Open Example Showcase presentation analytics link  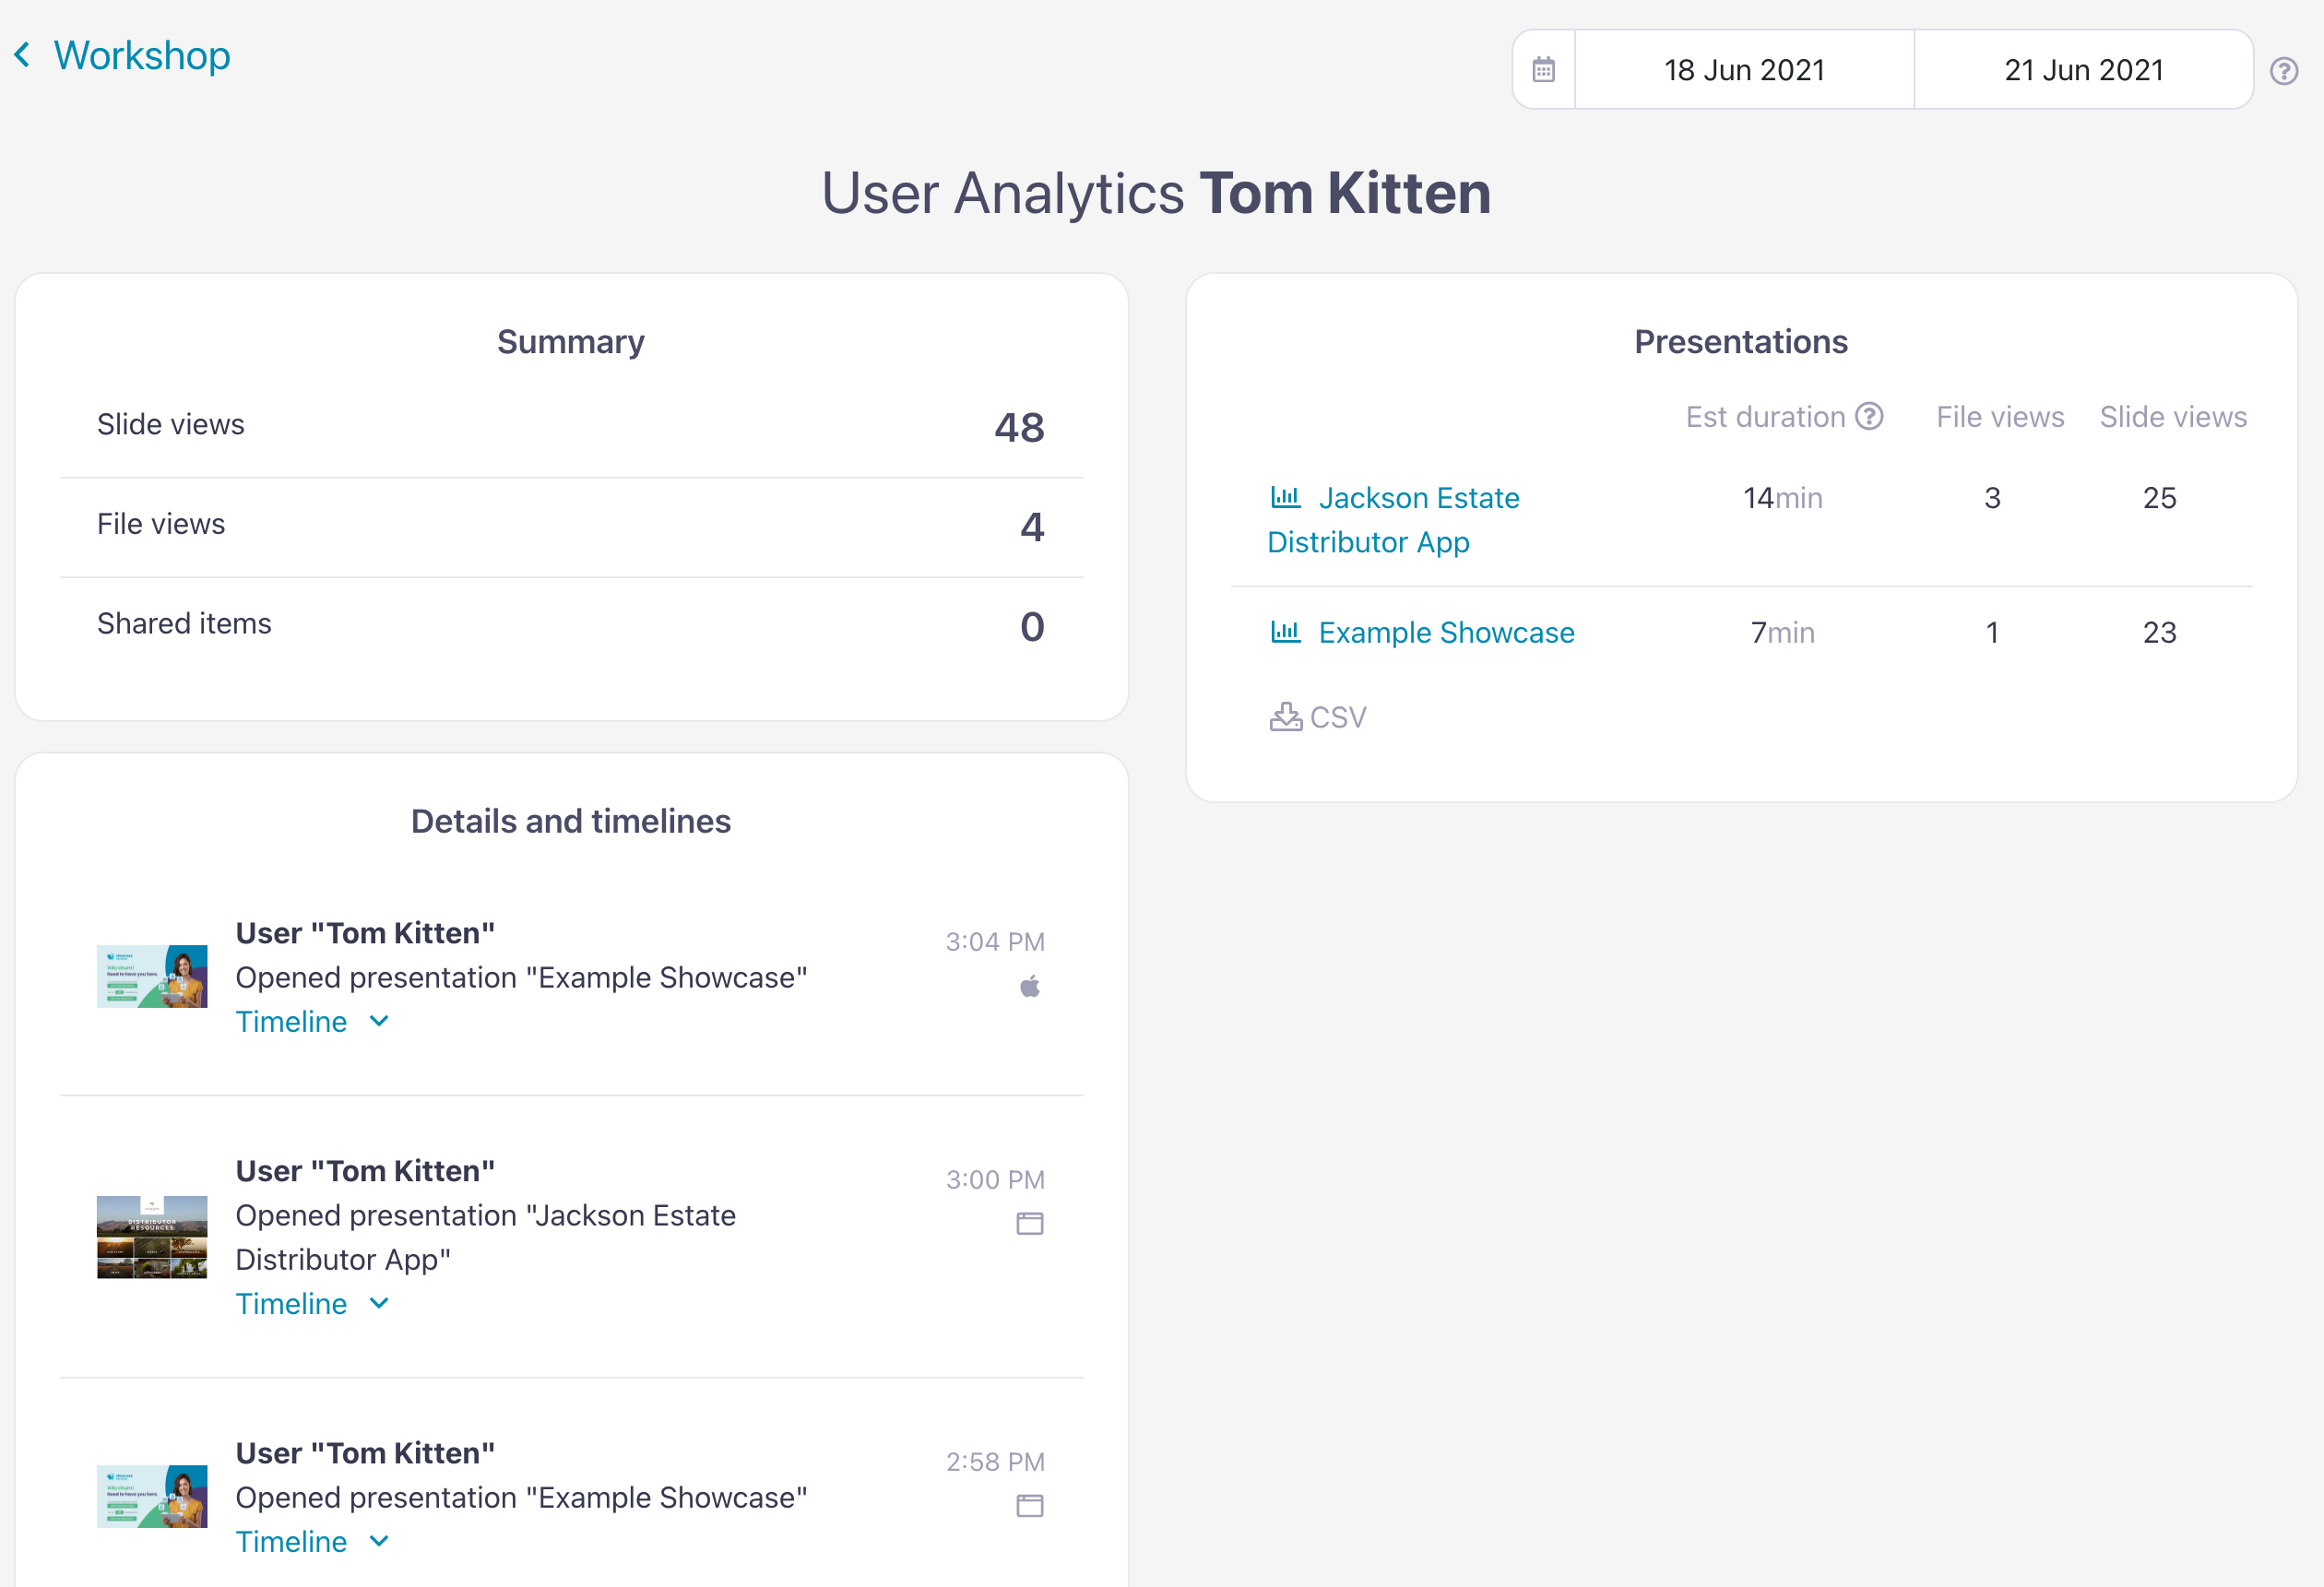pos(1446,632)
